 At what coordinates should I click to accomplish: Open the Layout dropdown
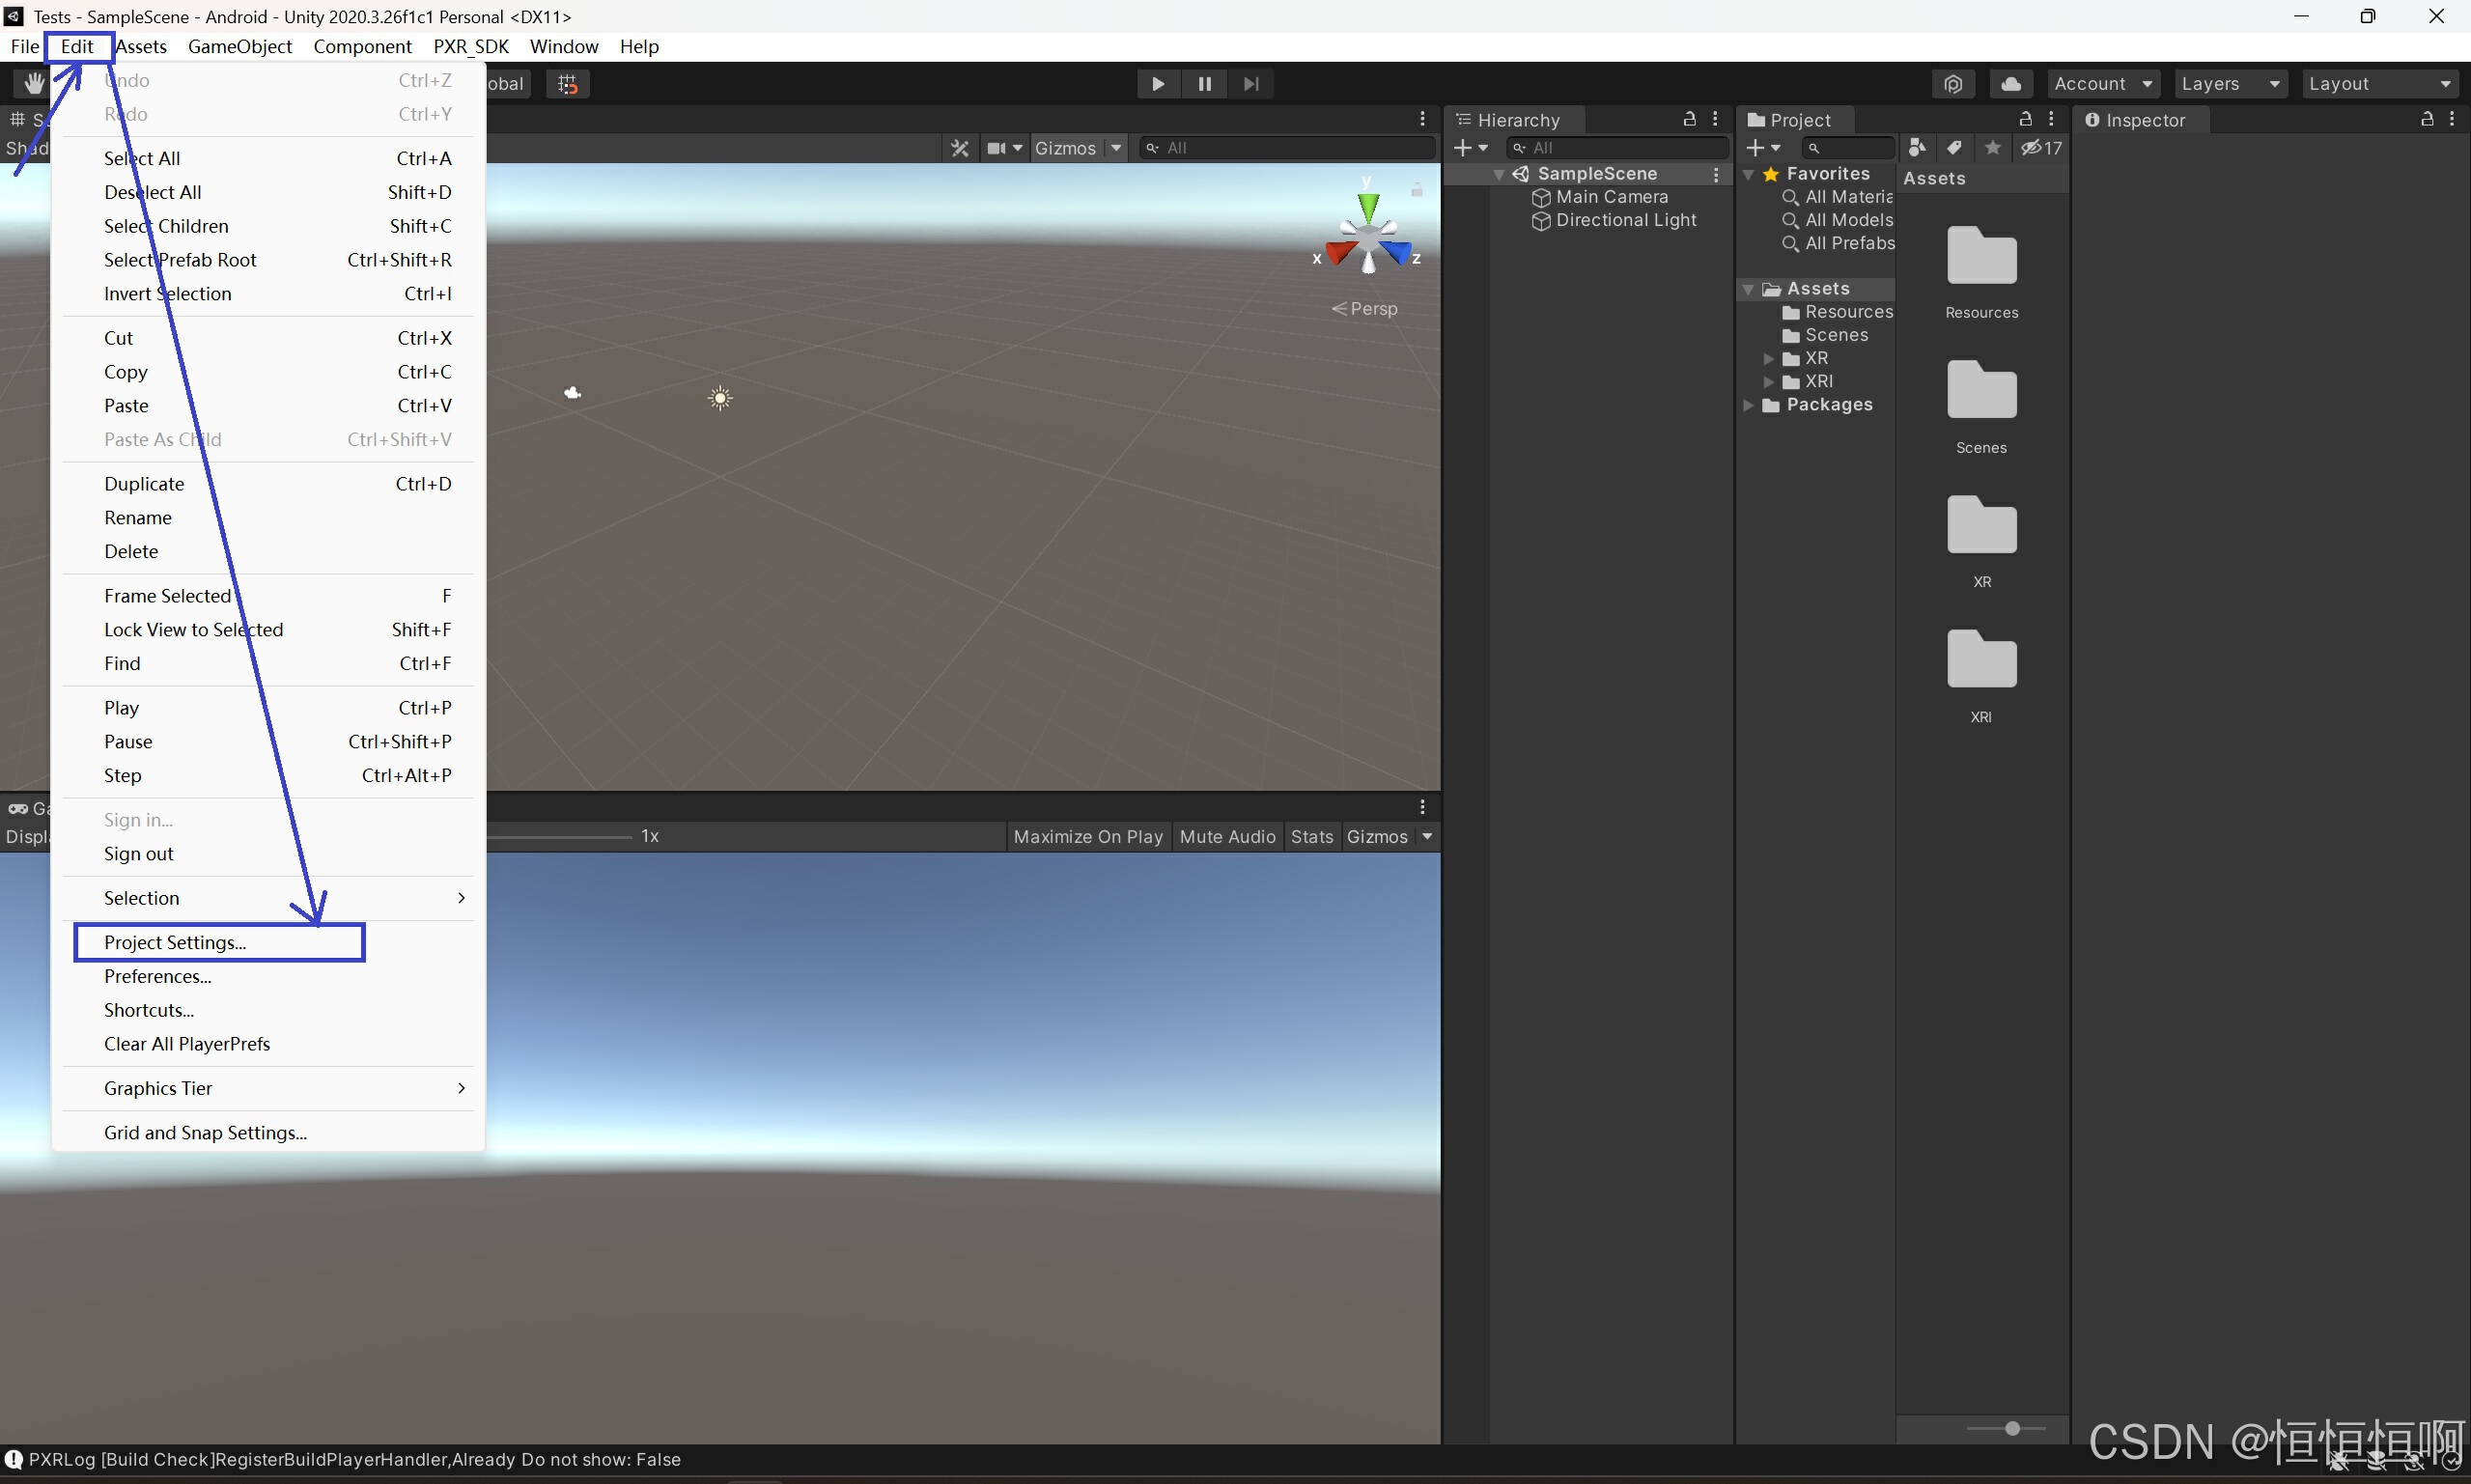pyautogui.click(x=2378, y=84)
